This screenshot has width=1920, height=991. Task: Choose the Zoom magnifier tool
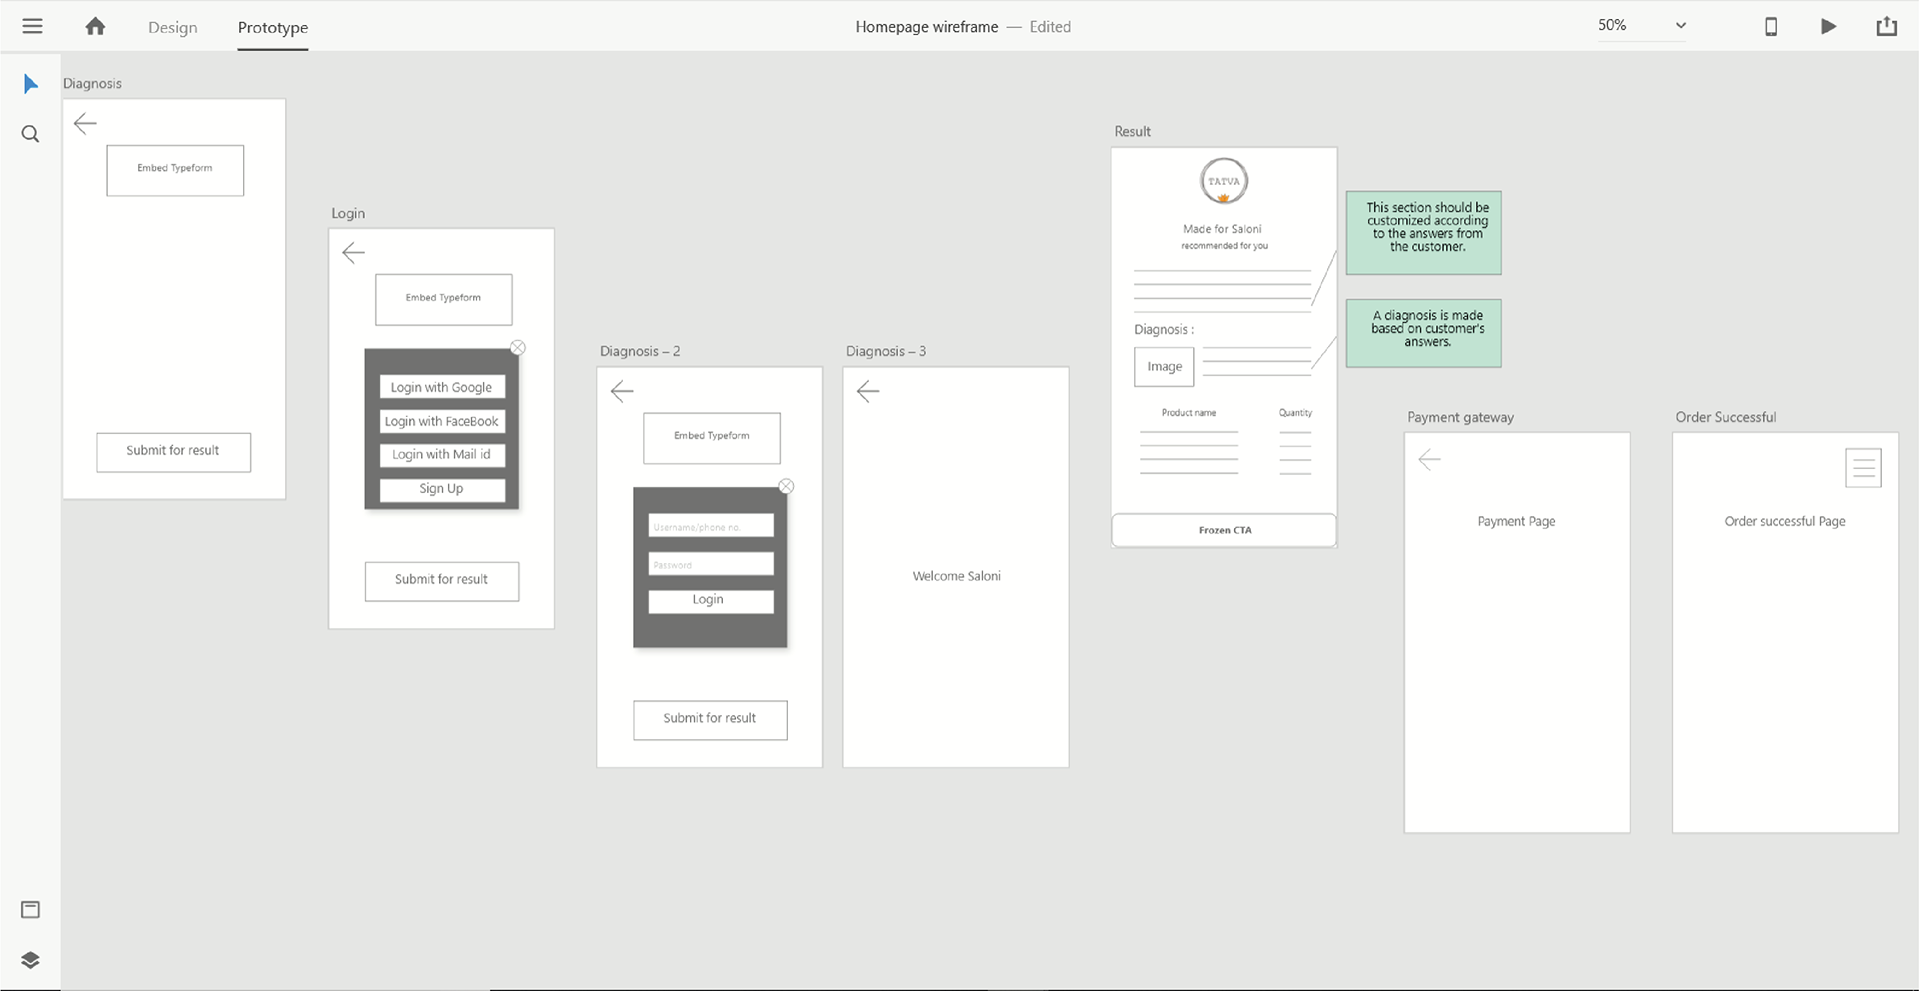click(30, 134)
